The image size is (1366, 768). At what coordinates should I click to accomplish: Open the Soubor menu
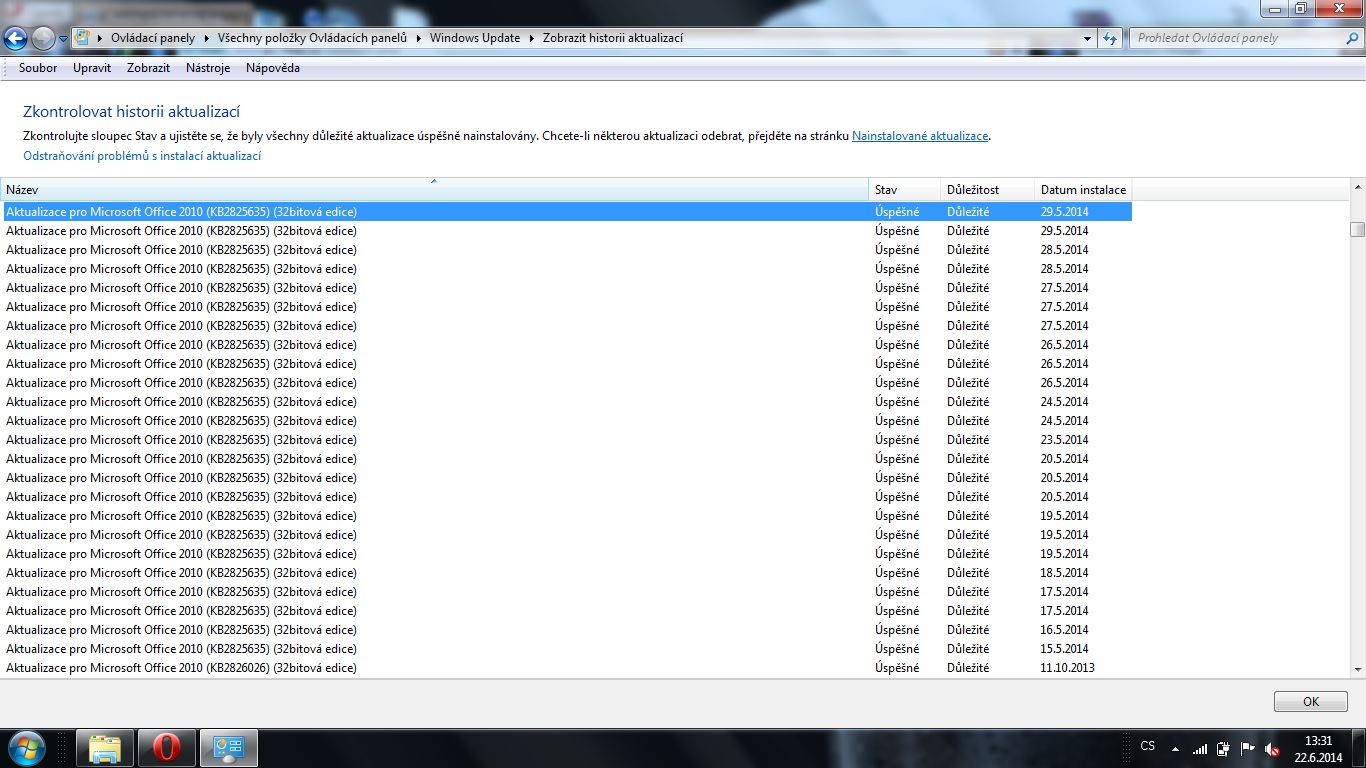[x=38, y=68]
